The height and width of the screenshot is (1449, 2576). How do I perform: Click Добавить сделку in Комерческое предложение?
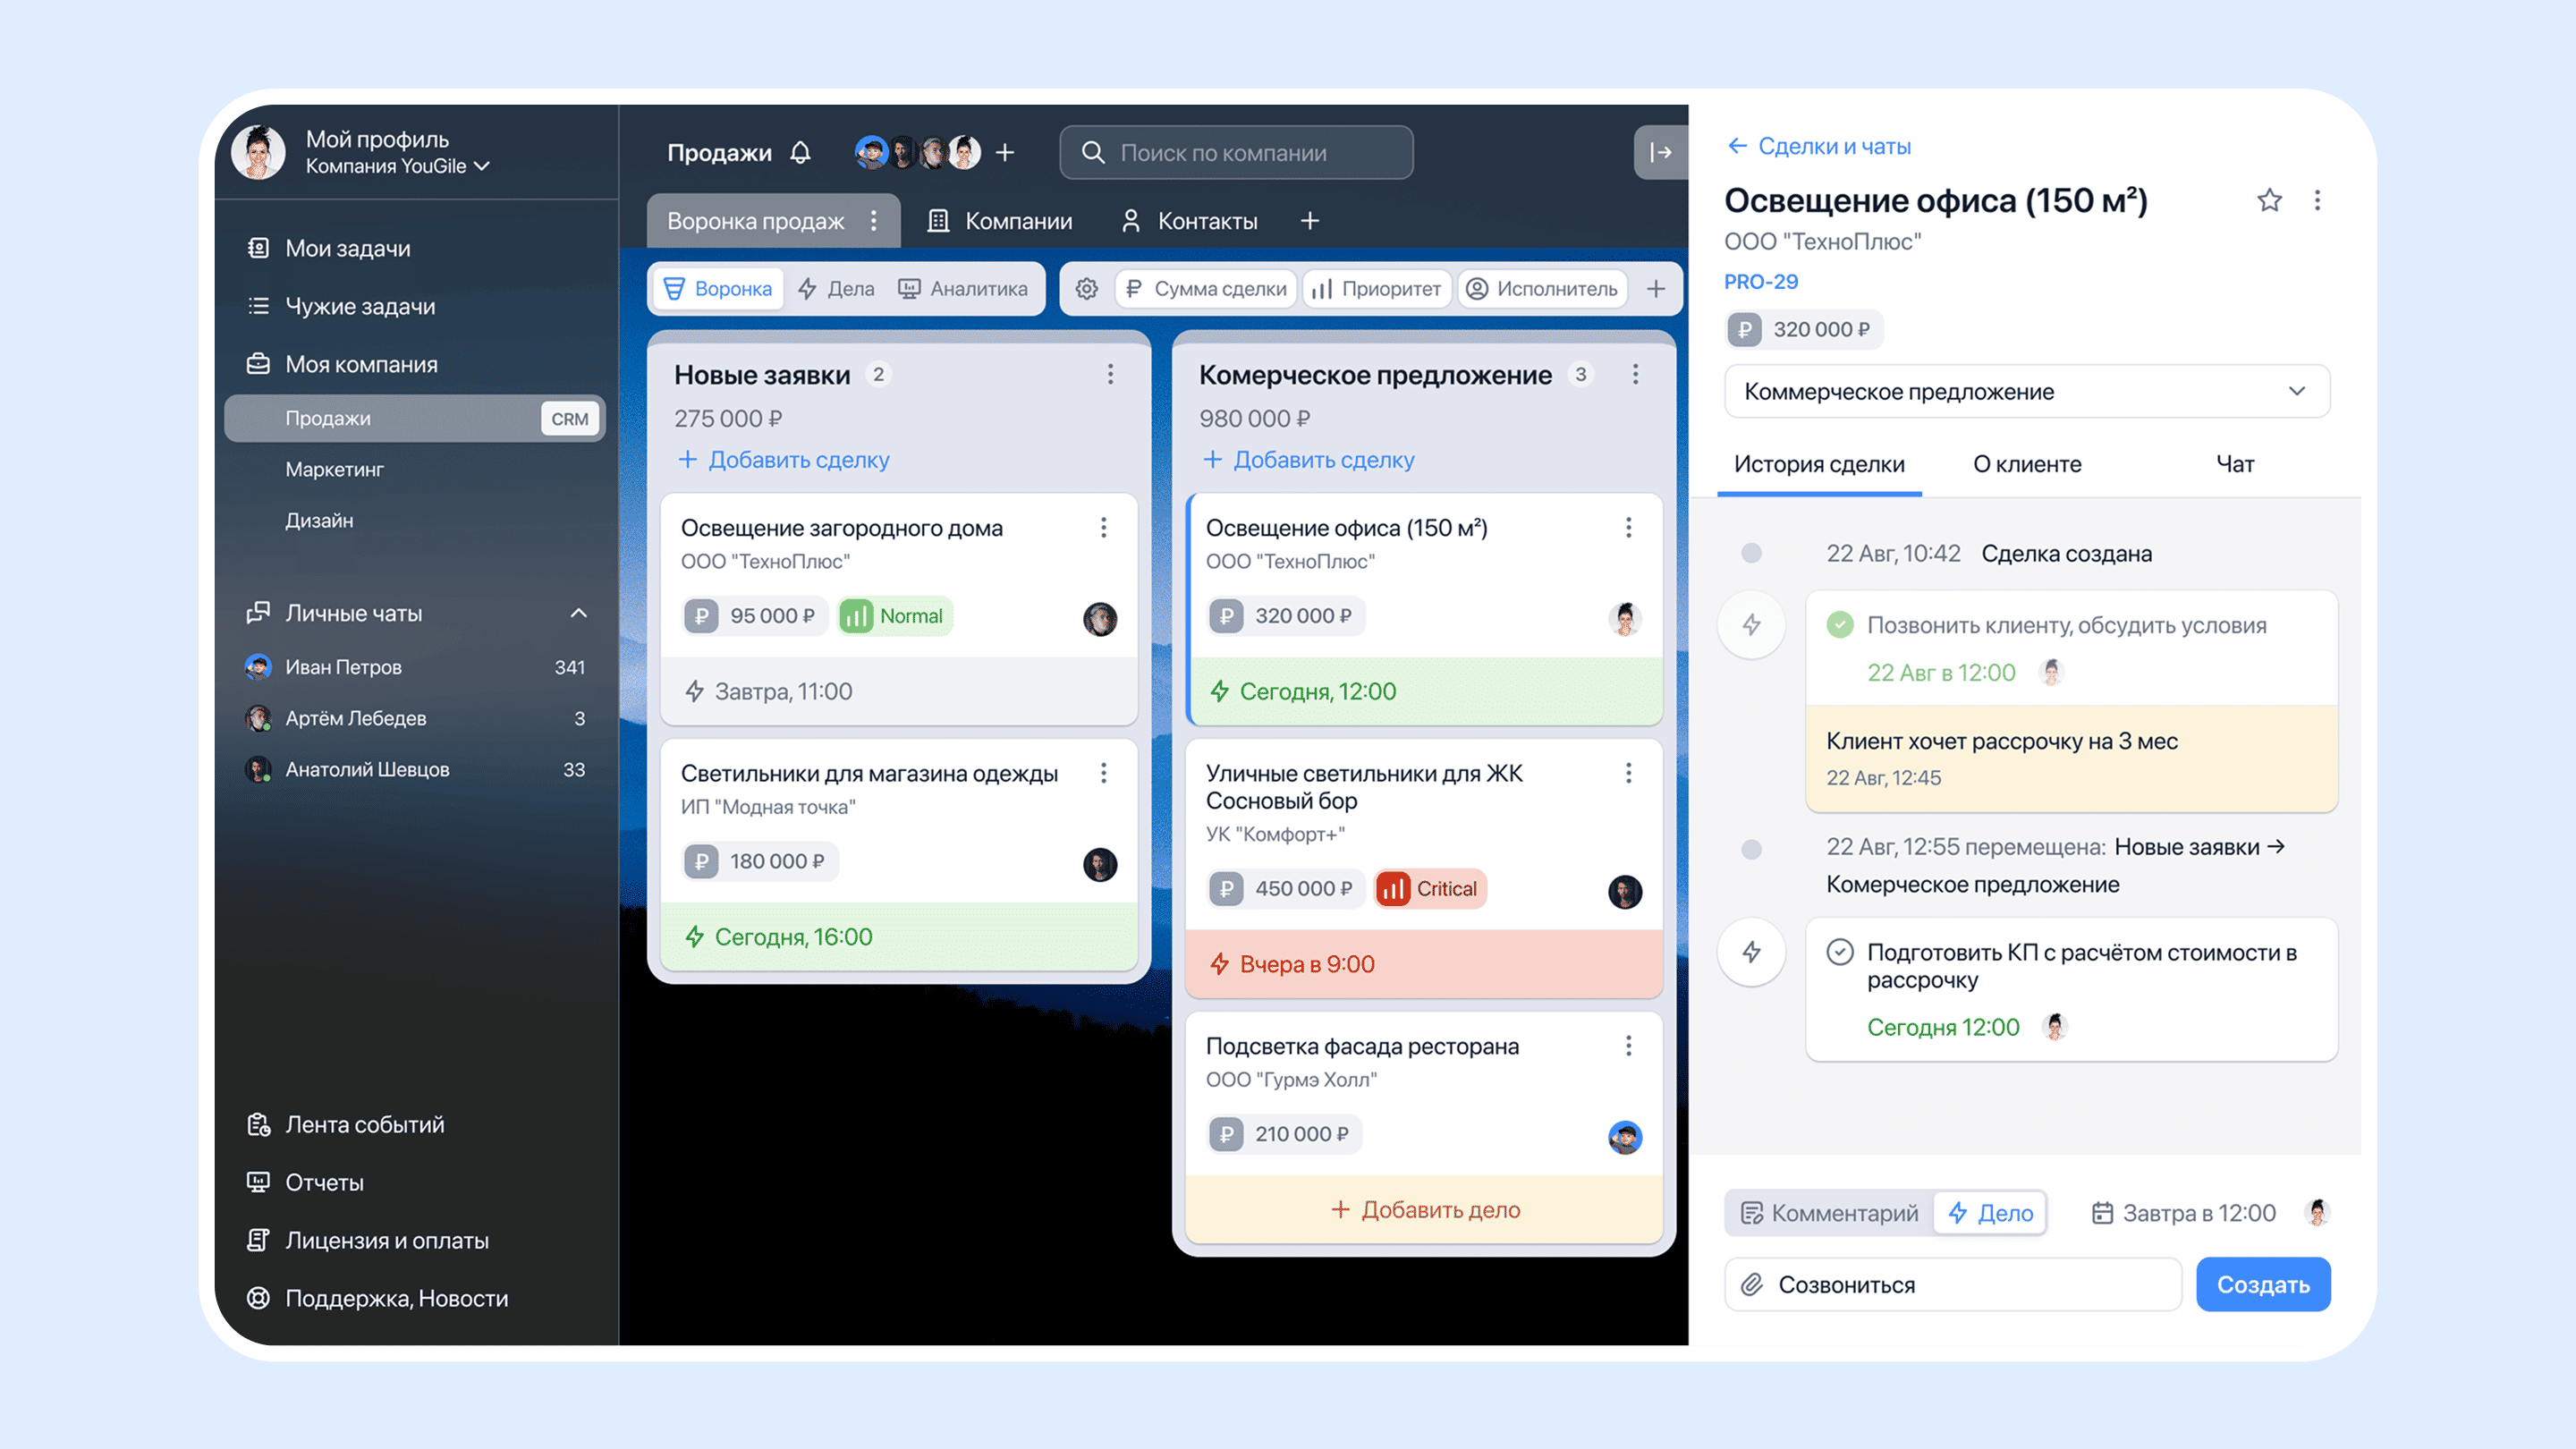click(1309, 460)
